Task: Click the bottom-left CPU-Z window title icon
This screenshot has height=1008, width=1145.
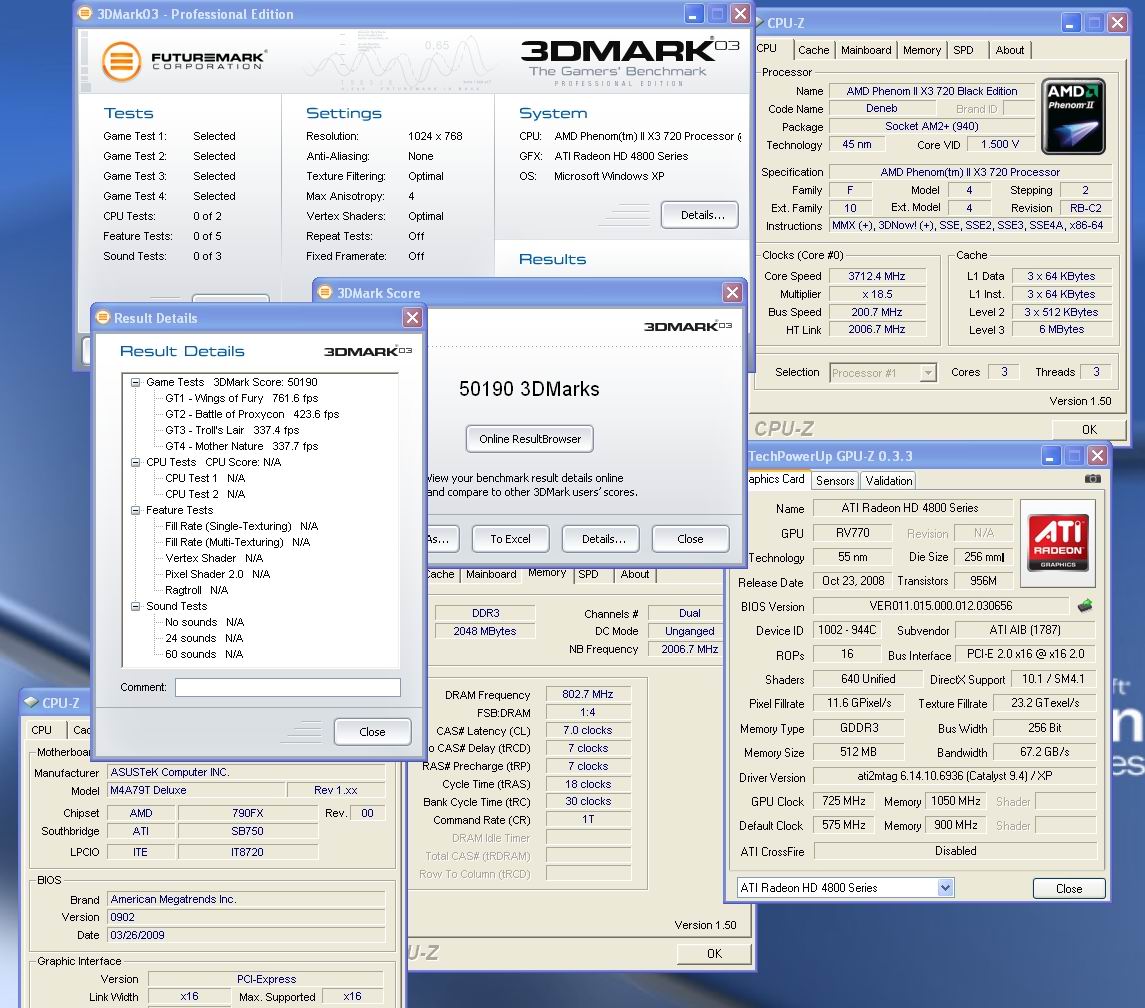Action: click(31, 702)
